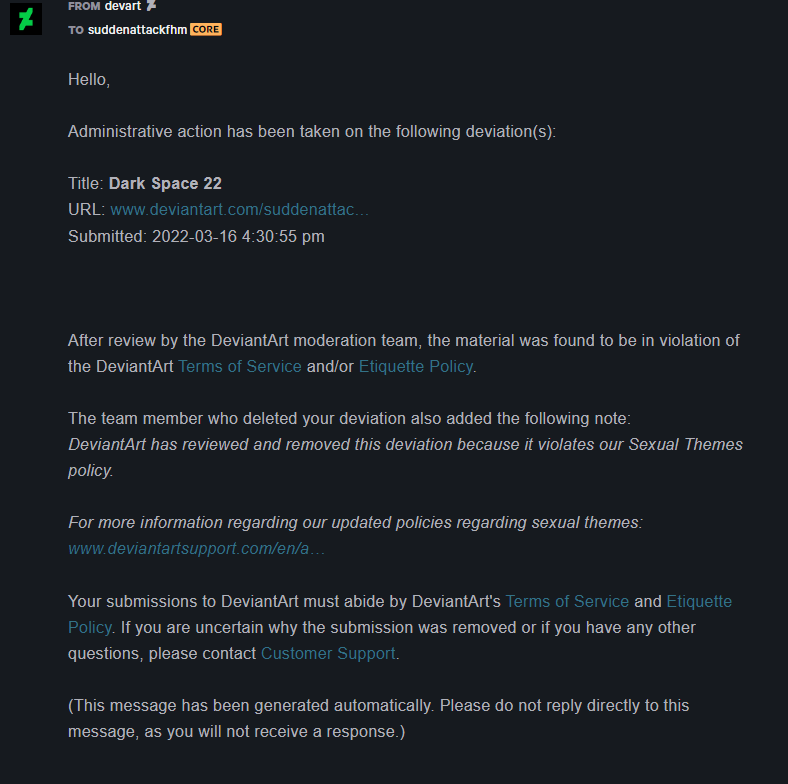
Task: Click the TO label in header
Action: [76, 30]
